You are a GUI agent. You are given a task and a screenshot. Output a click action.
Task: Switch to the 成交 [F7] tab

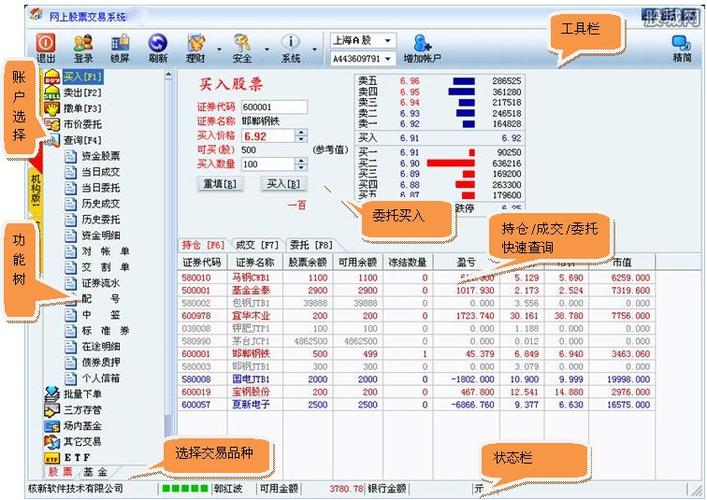coord(257,245)
